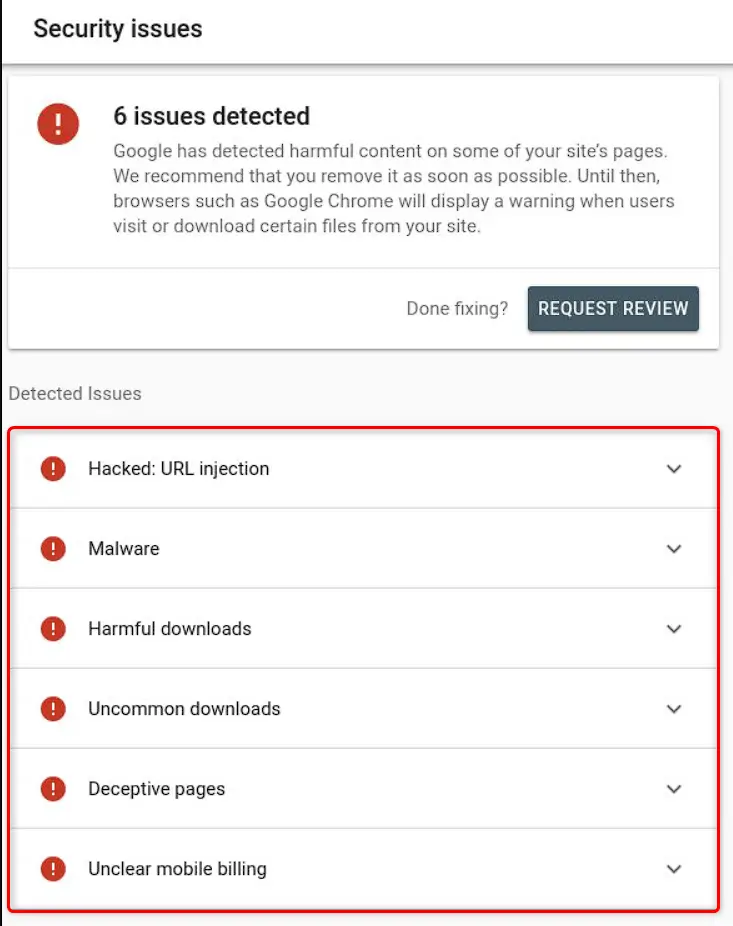This screenshot has height=926, width=733.
Task: Select the alert icon next to Hacked: URL injection
Action: (52, 468)
